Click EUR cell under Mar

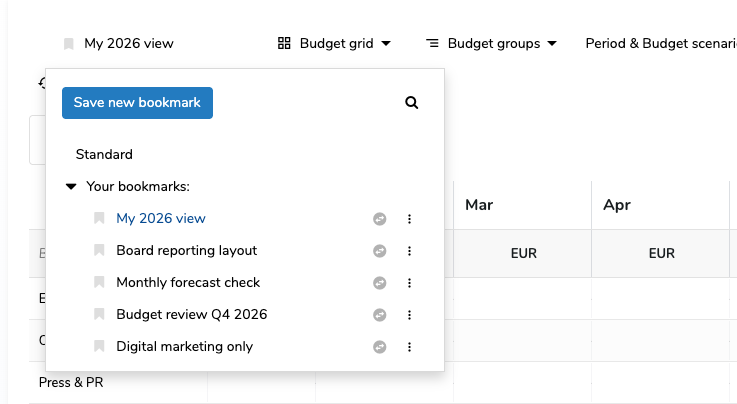click(x=523, y=253)
